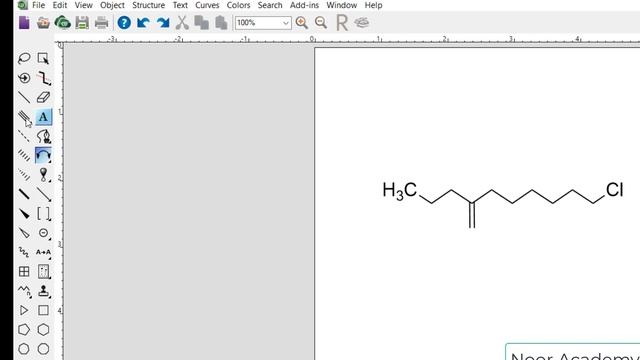The width and height of the screenshot is (640, 360).
Task: Undo the last action
Action: (143, 22)
